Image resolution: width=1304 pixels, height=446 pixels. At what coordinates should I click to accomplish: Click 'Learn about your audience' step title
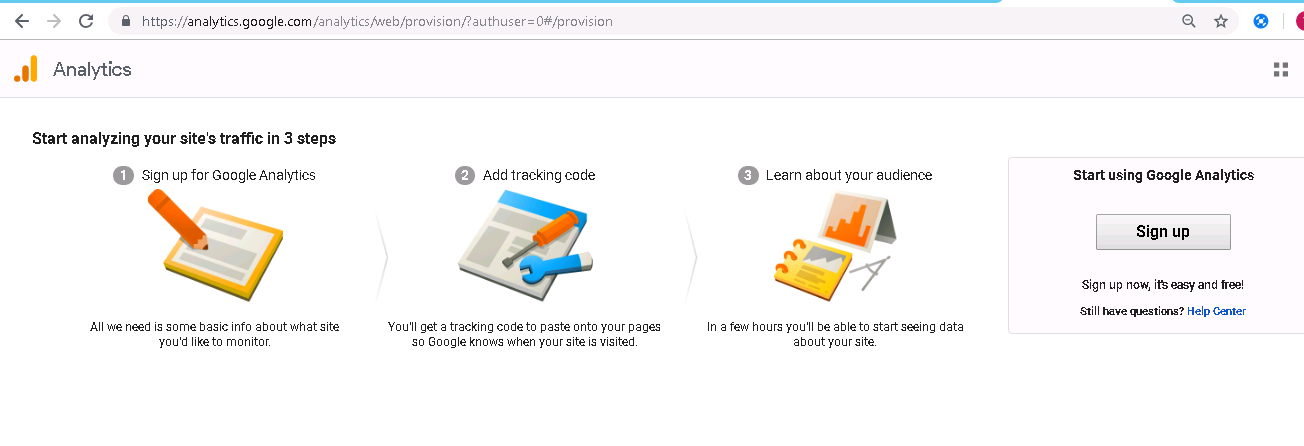(849, 175)
